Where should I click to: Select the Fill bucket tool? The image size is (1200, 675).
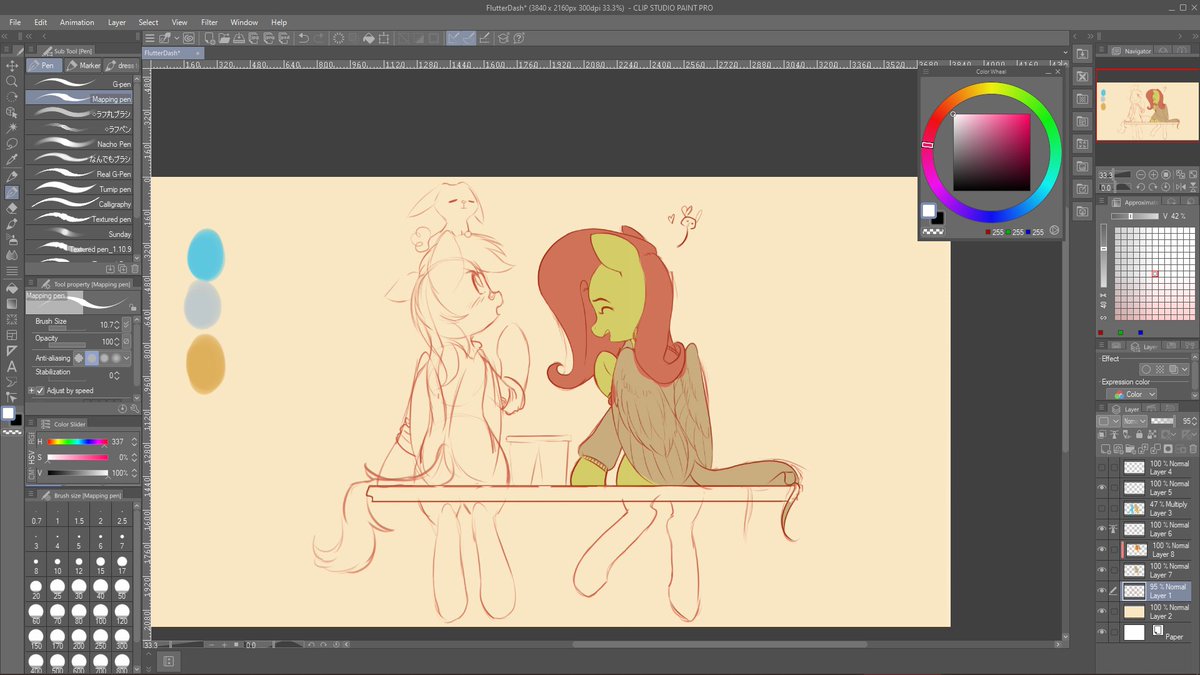point(12,287)
